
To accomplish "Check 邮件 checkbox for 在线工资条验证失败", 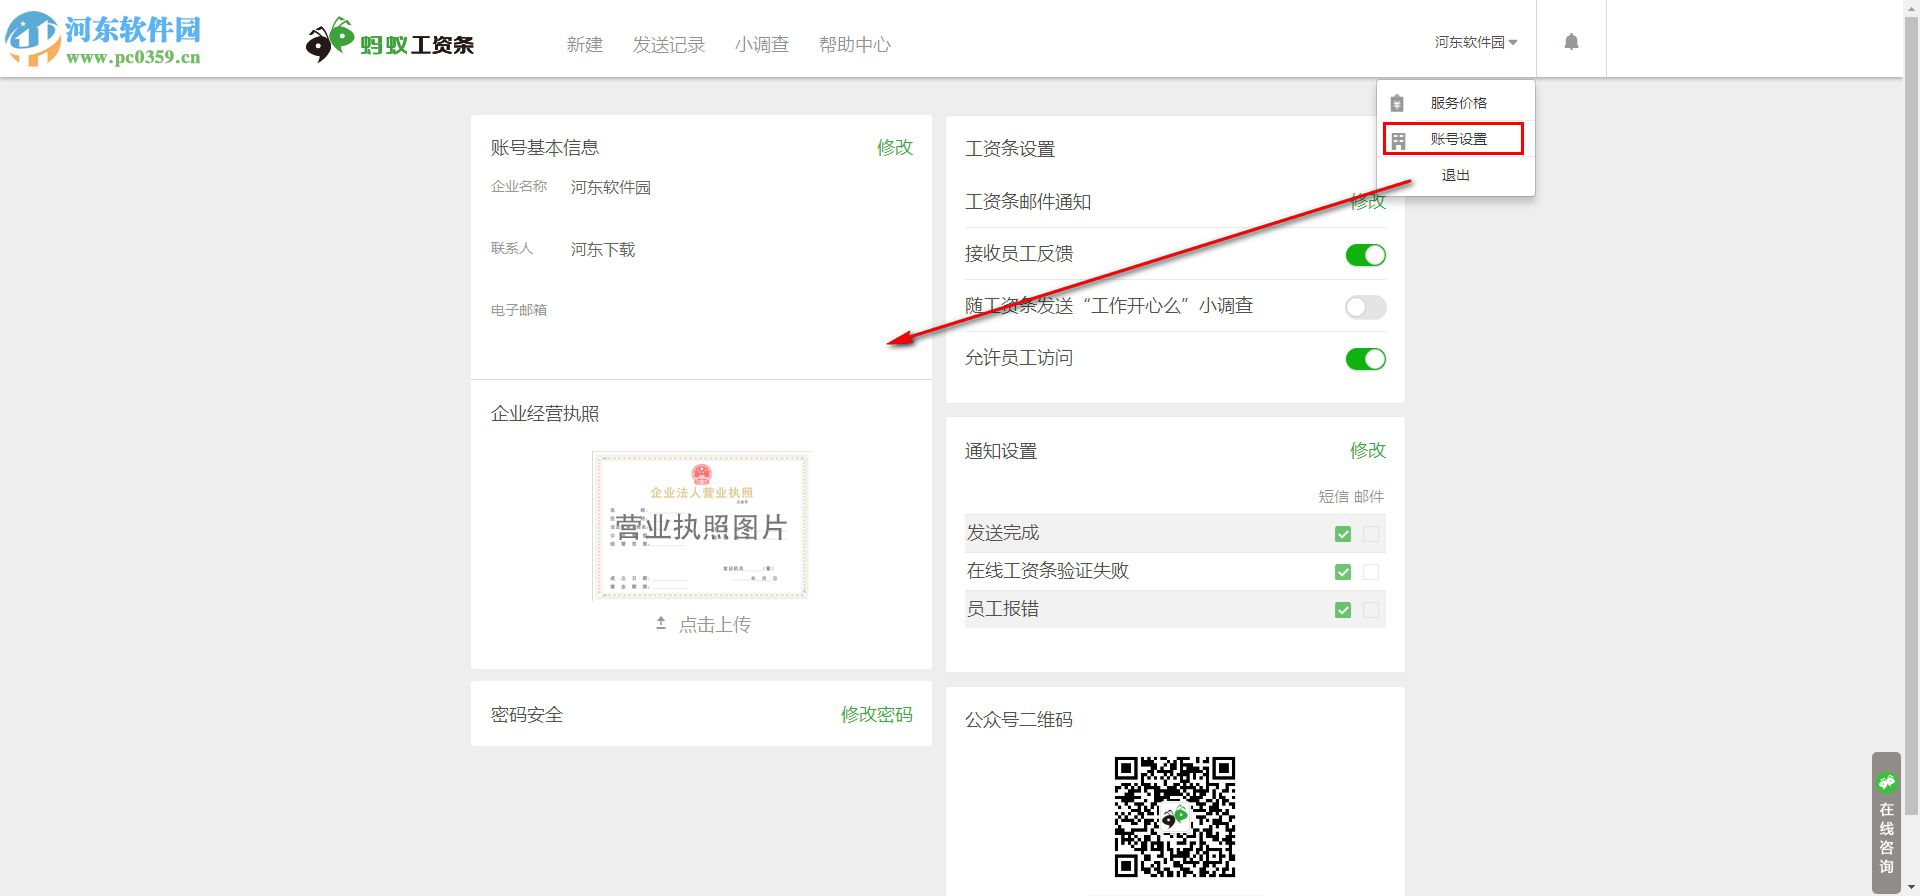I will (1371, 572).
